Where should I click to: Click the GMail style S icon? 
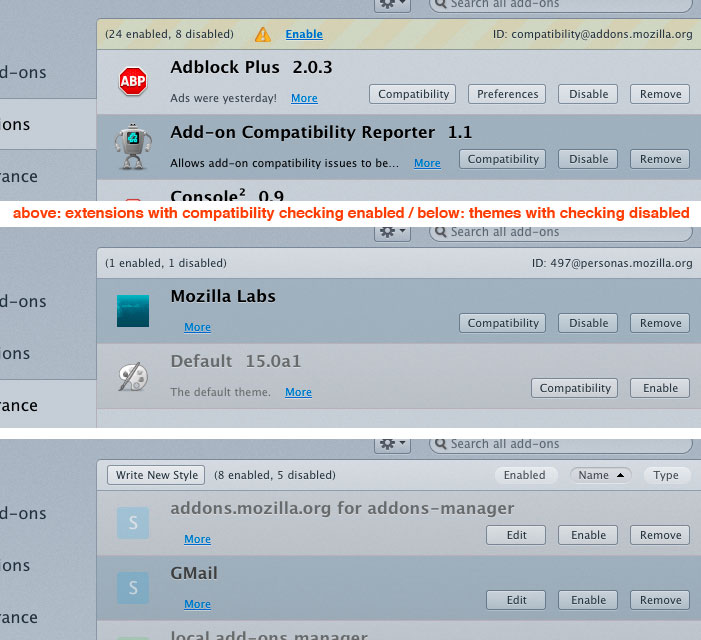point(133,588)
